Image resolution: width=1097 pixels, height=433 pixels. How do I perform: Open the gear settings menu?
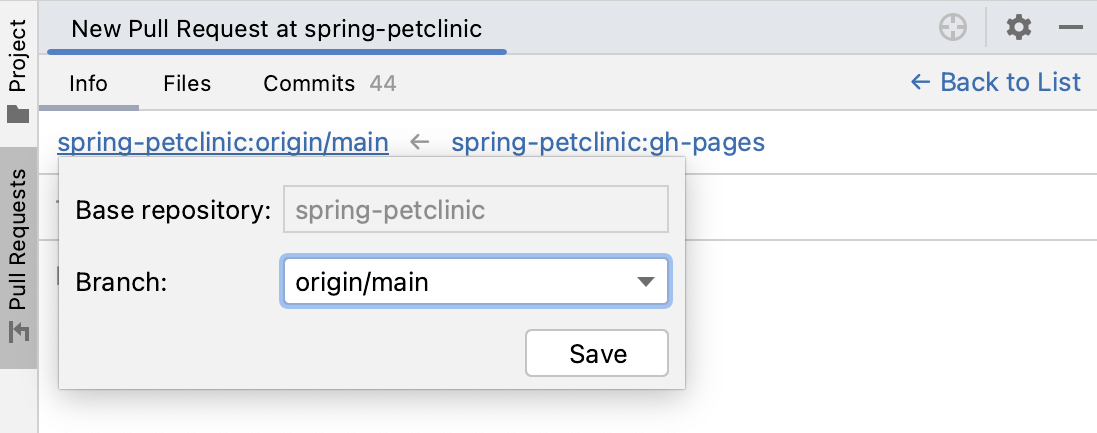1018,28
